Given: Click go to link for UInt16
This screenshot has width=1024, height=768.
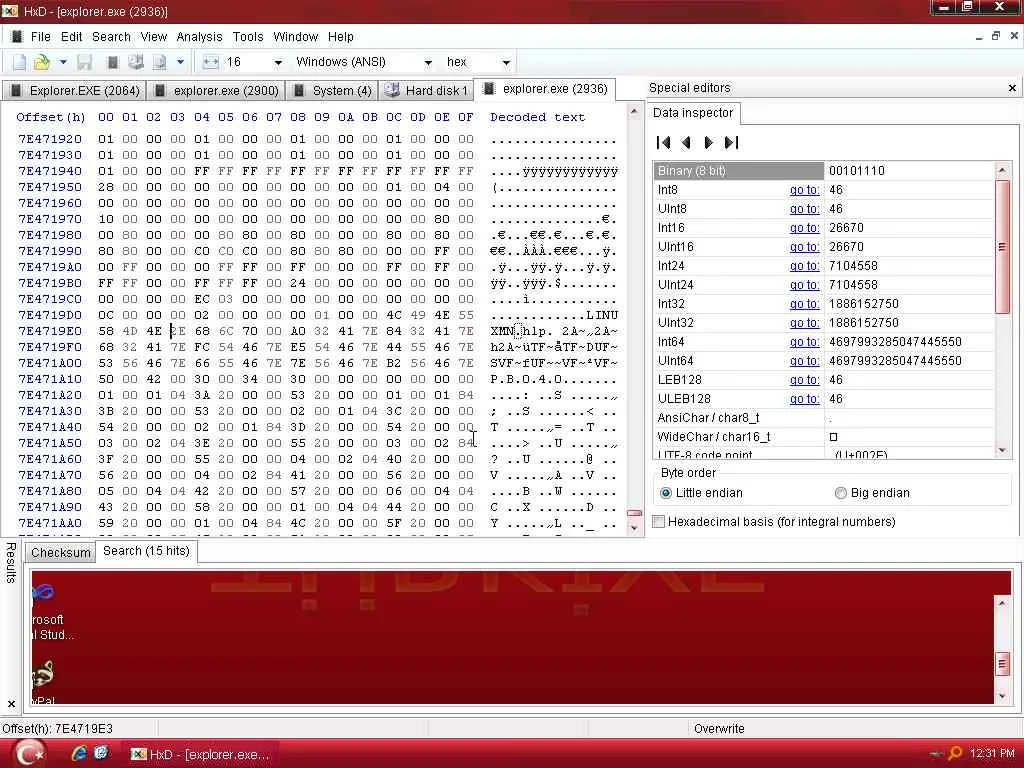Looking at the screenshot, I should tap(804, 247).
